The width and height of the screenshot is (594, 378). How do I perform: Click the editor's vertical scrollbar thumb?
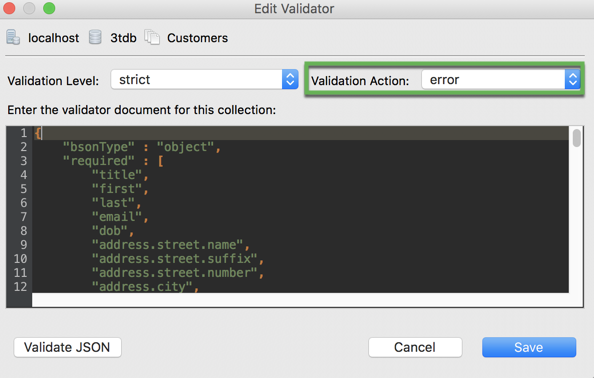[577, 138]
